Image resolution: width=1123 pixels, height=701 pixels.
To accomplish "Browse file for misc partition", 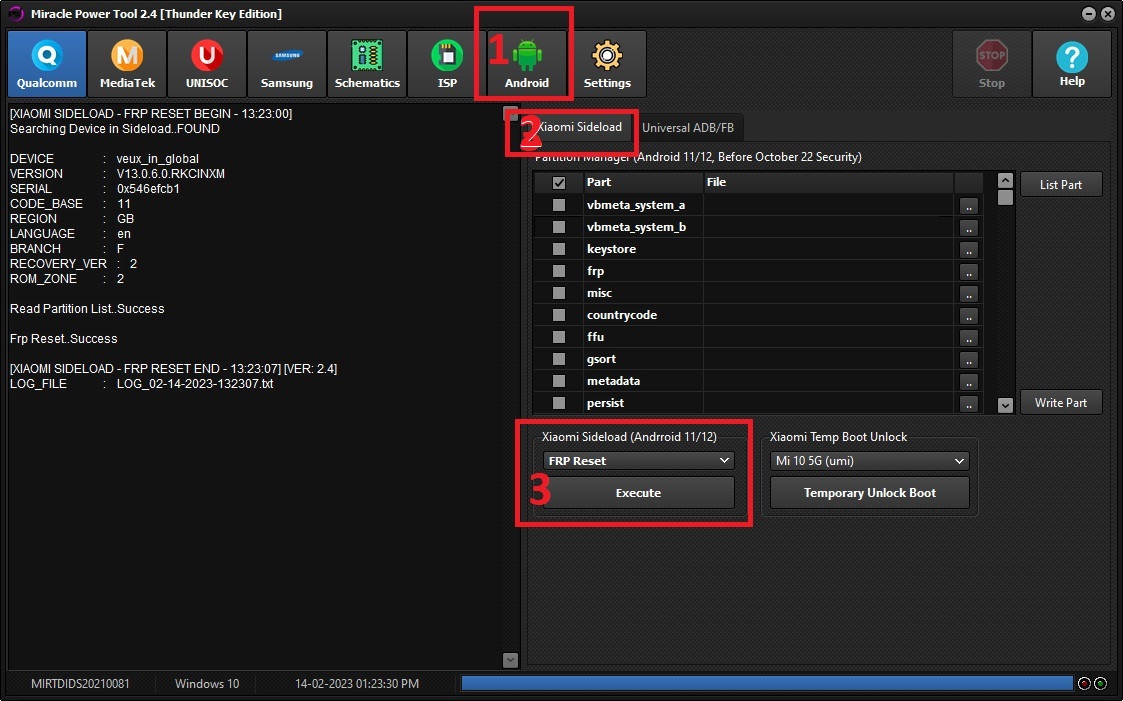I will pos(968,294).
